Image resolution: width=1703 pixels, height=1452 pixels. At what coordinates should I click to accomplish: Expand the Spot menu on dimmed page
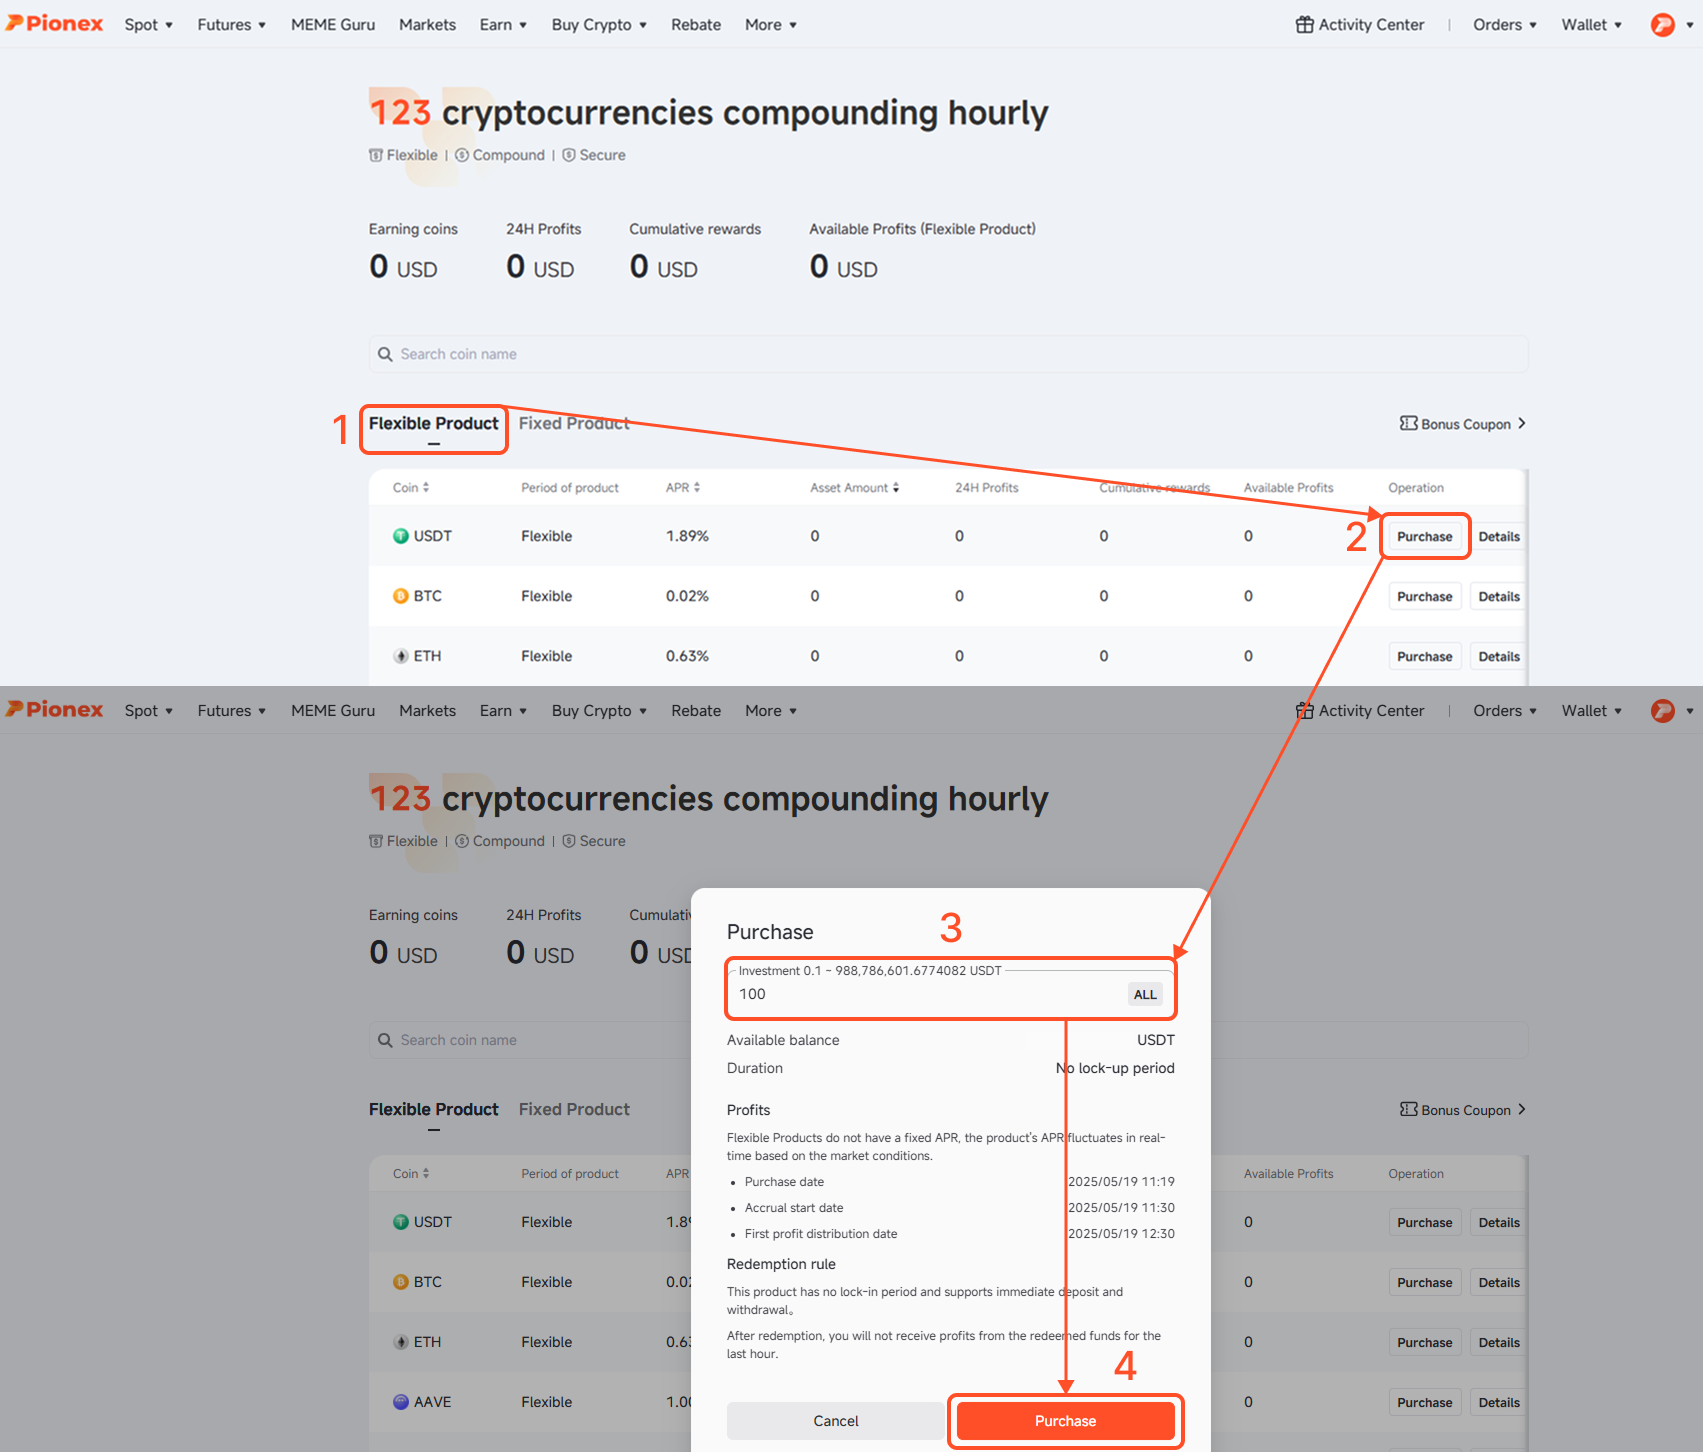pyautogui.click(x=149, y=711)
